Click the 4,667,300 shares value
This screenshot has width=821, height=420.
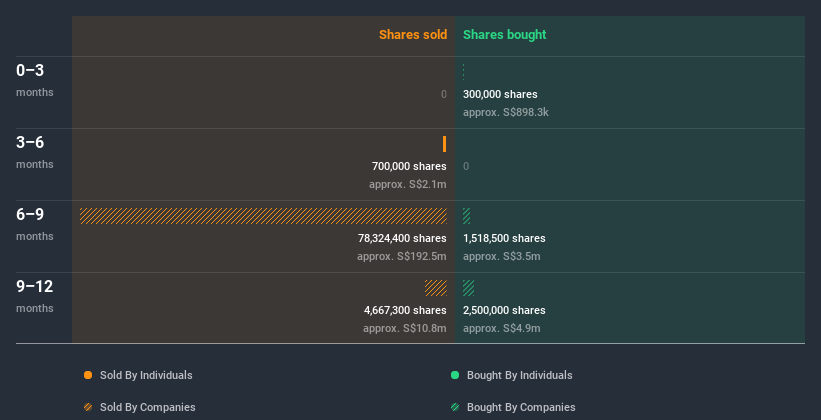tap(405, 310)
